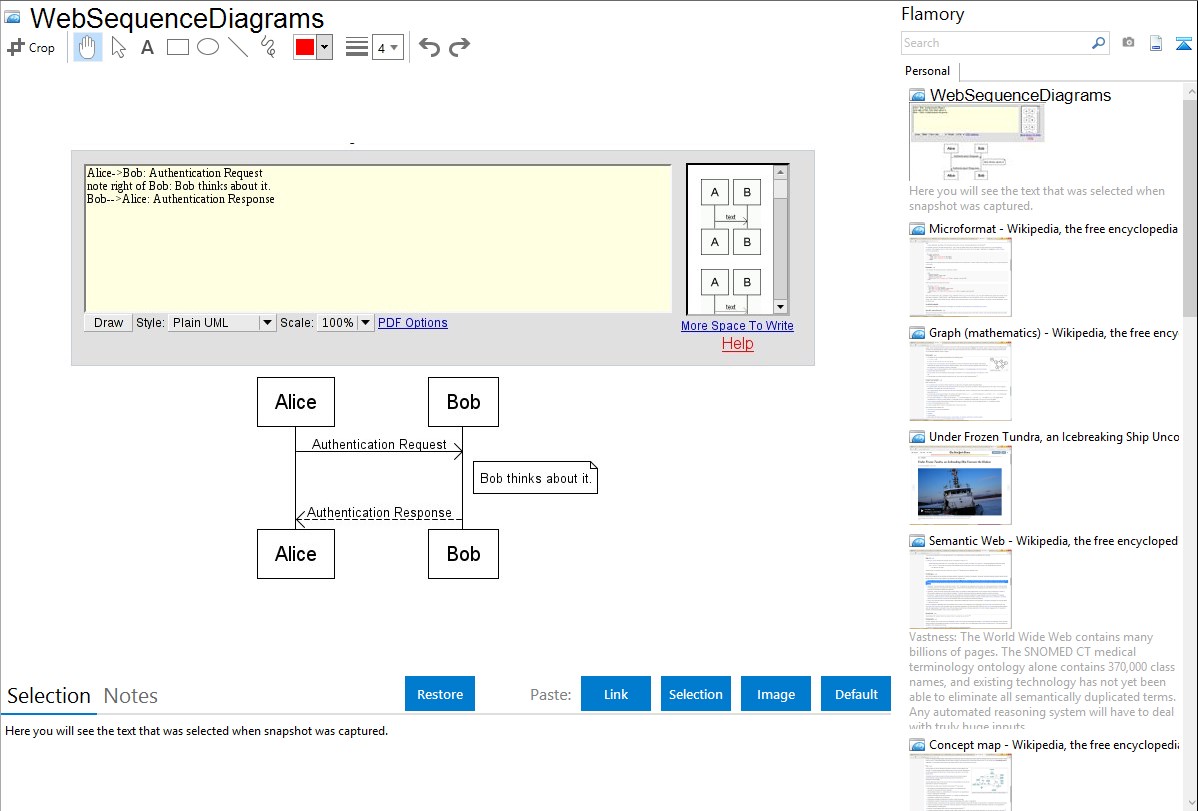
Task: Click the Restore button
Action: tap(440, 694)
